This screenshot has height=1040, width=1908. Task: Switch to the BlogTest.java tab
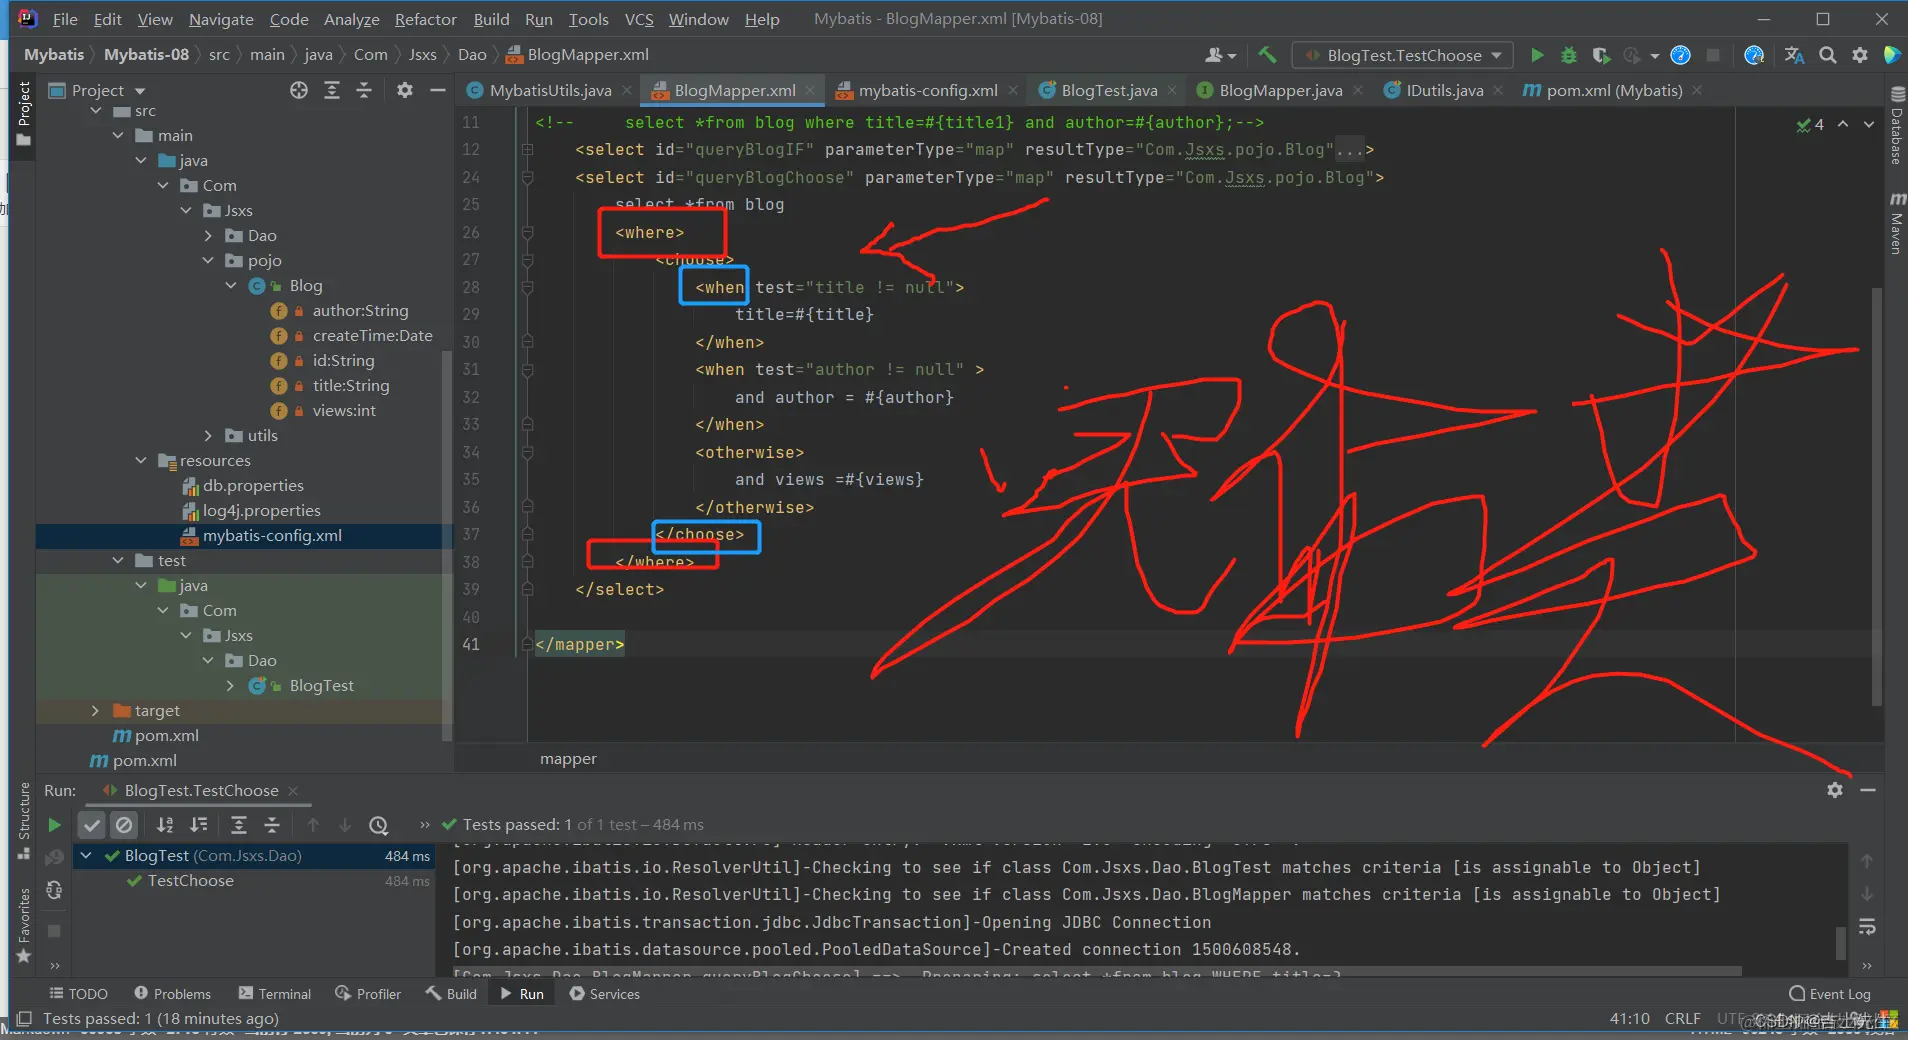[1108, 90]
